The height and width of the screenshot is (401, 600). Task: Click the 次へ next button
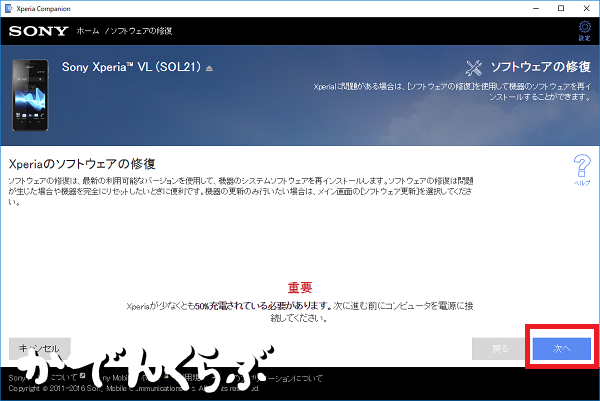(x=562, y=348)
